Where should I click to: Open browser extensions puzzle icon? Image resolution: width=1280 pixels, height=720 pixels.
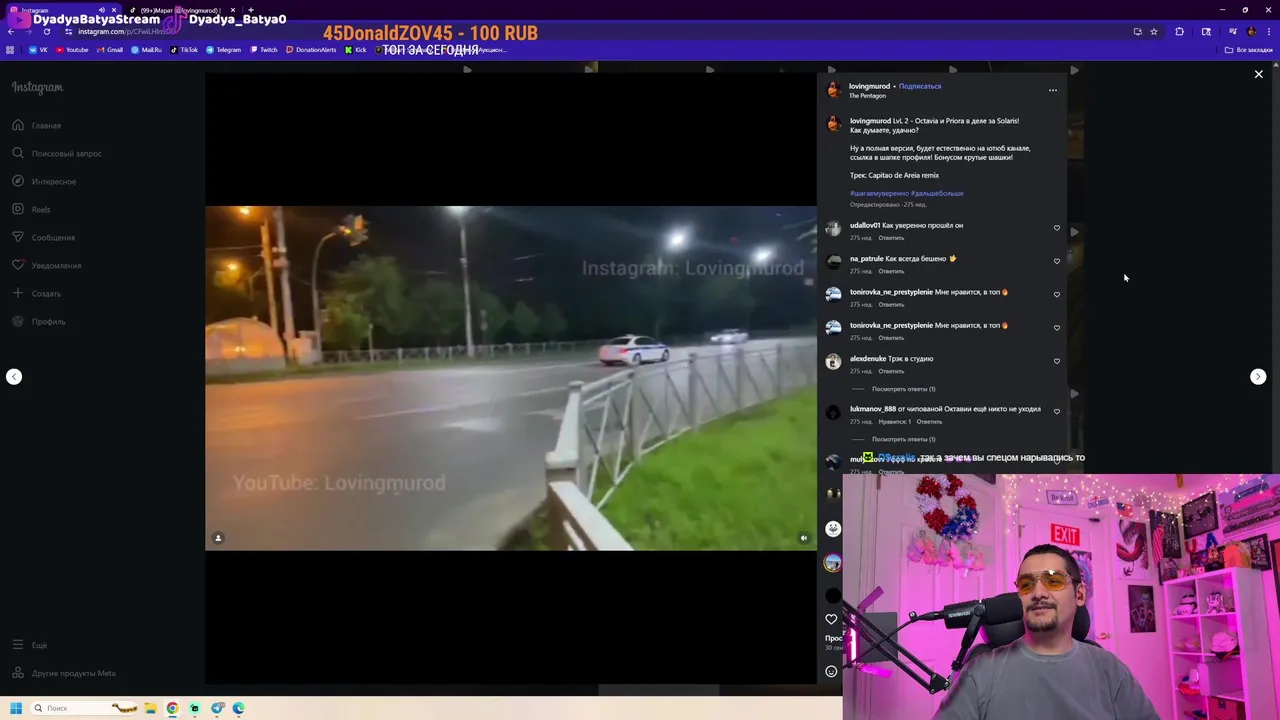tap(1179, 31)
